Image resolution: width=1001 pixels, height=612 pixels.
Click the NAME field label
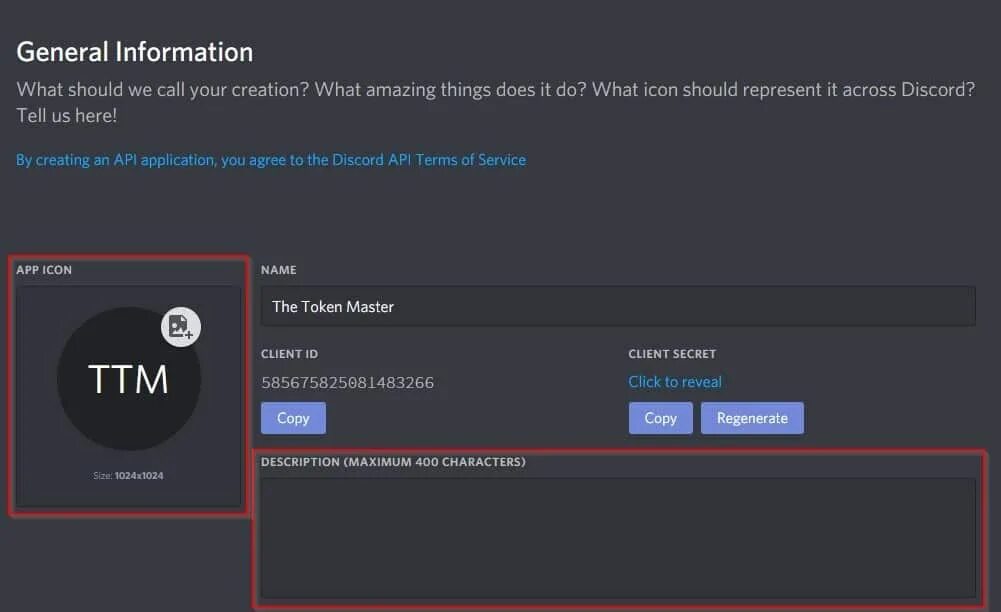click(278, 270)
